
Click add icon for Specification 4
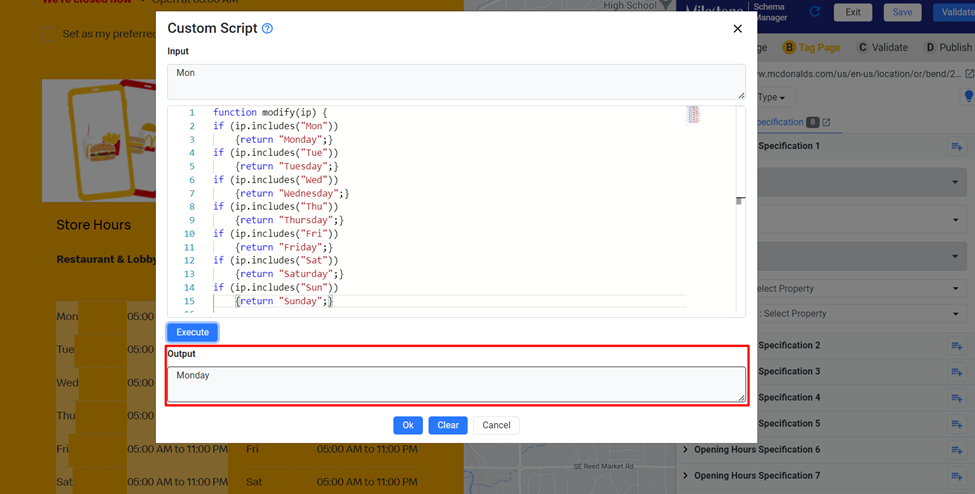click(957, 398)
